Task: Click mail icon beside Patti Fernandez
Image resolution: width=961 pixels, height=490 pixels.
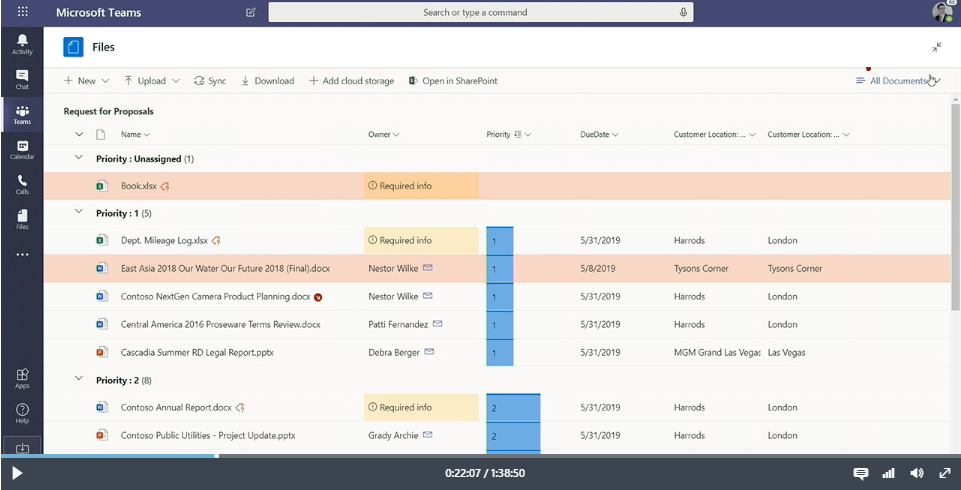Action: (438, 324)
